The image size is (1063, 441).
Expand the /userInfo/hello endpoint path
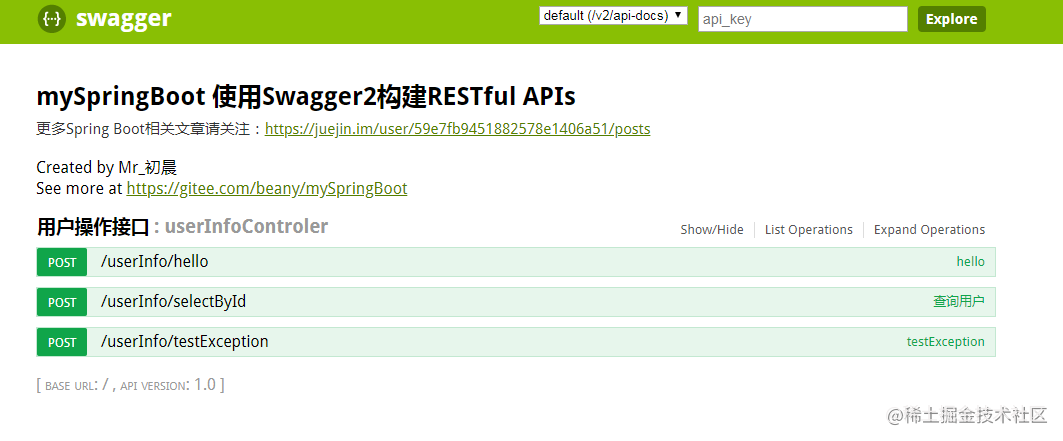pos(155,261)
